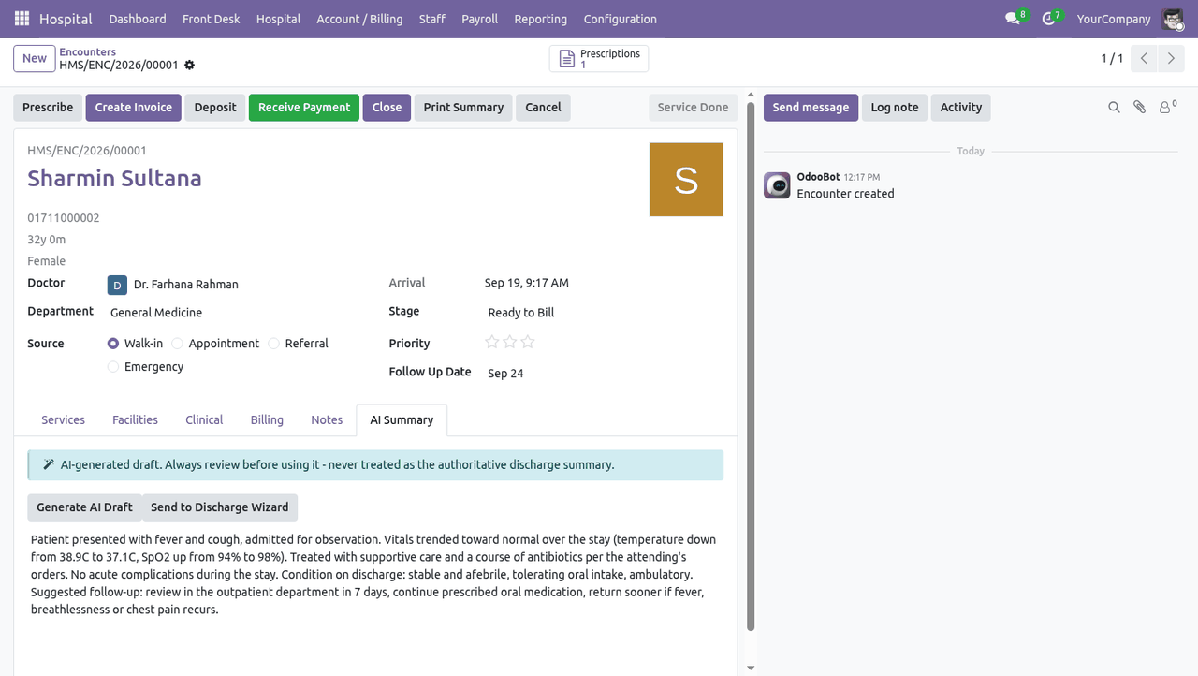This screenshot has width=1198, height=676.
Task: Show followers icon in chatter
Action: pyautogui.click(x=1166, y=107)
